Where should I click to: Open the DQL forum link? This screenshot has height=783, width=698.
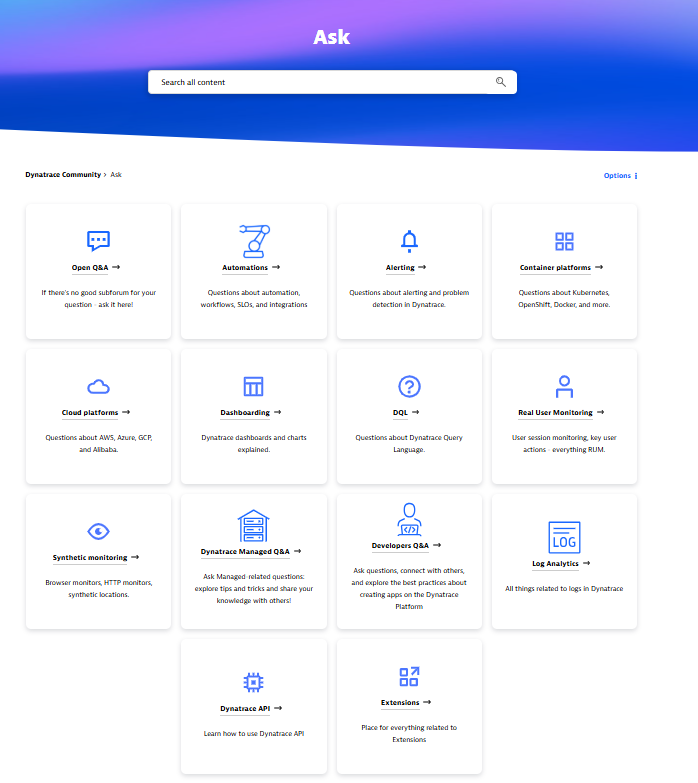[400, 412]
